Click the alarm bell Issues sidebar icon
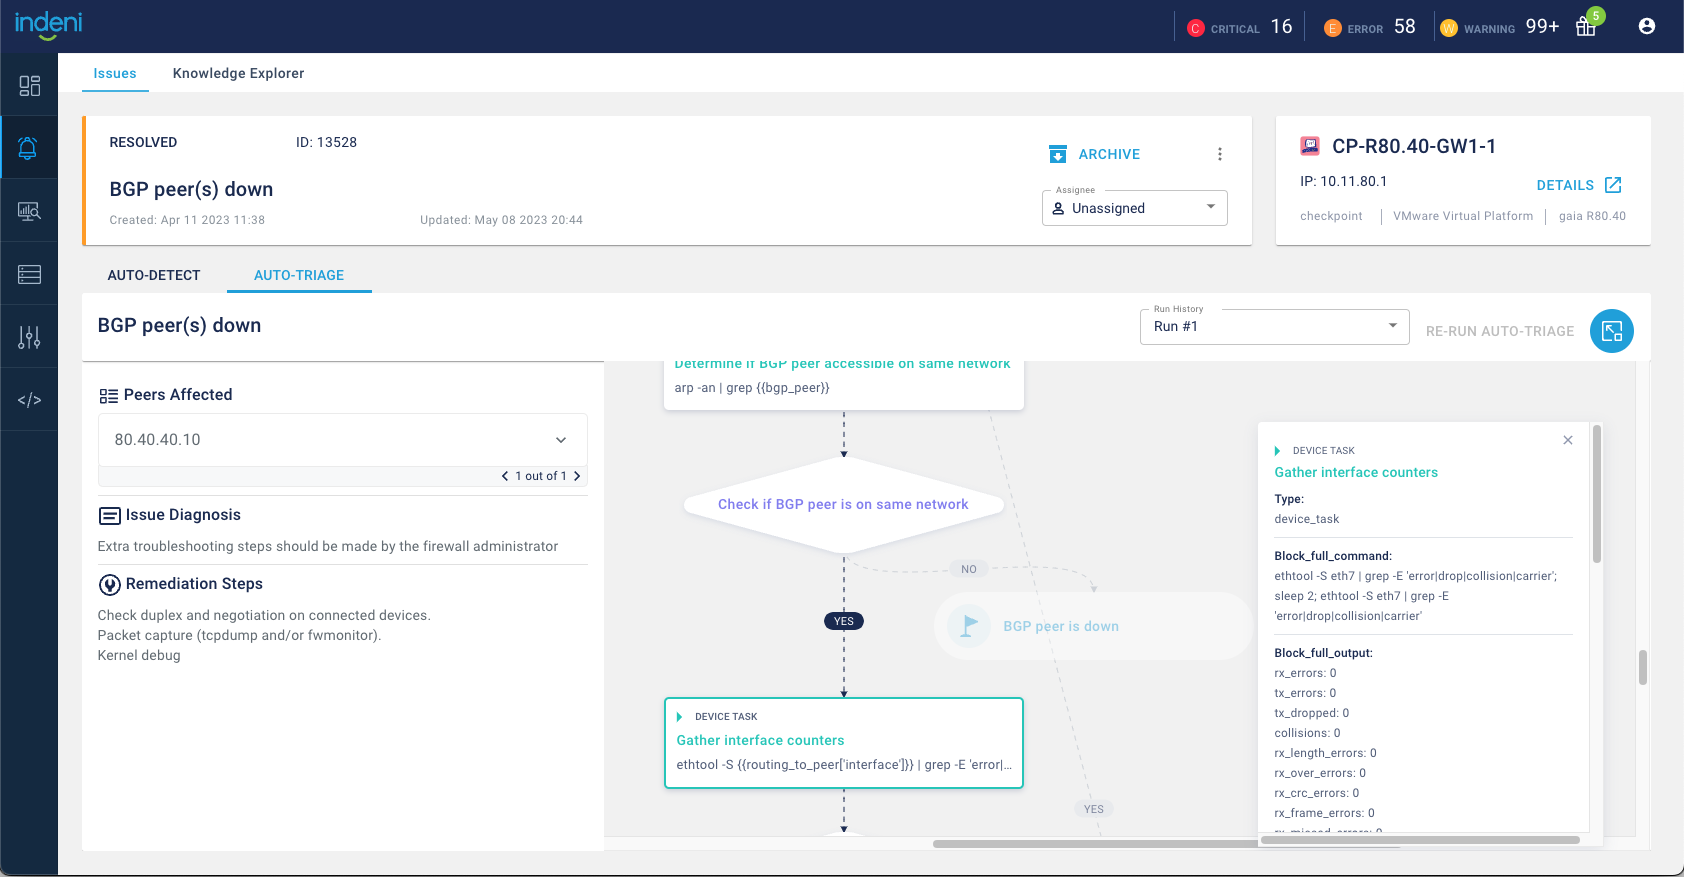The width and height of the screenshot is (1684, 877). click(x=29, y=149)
